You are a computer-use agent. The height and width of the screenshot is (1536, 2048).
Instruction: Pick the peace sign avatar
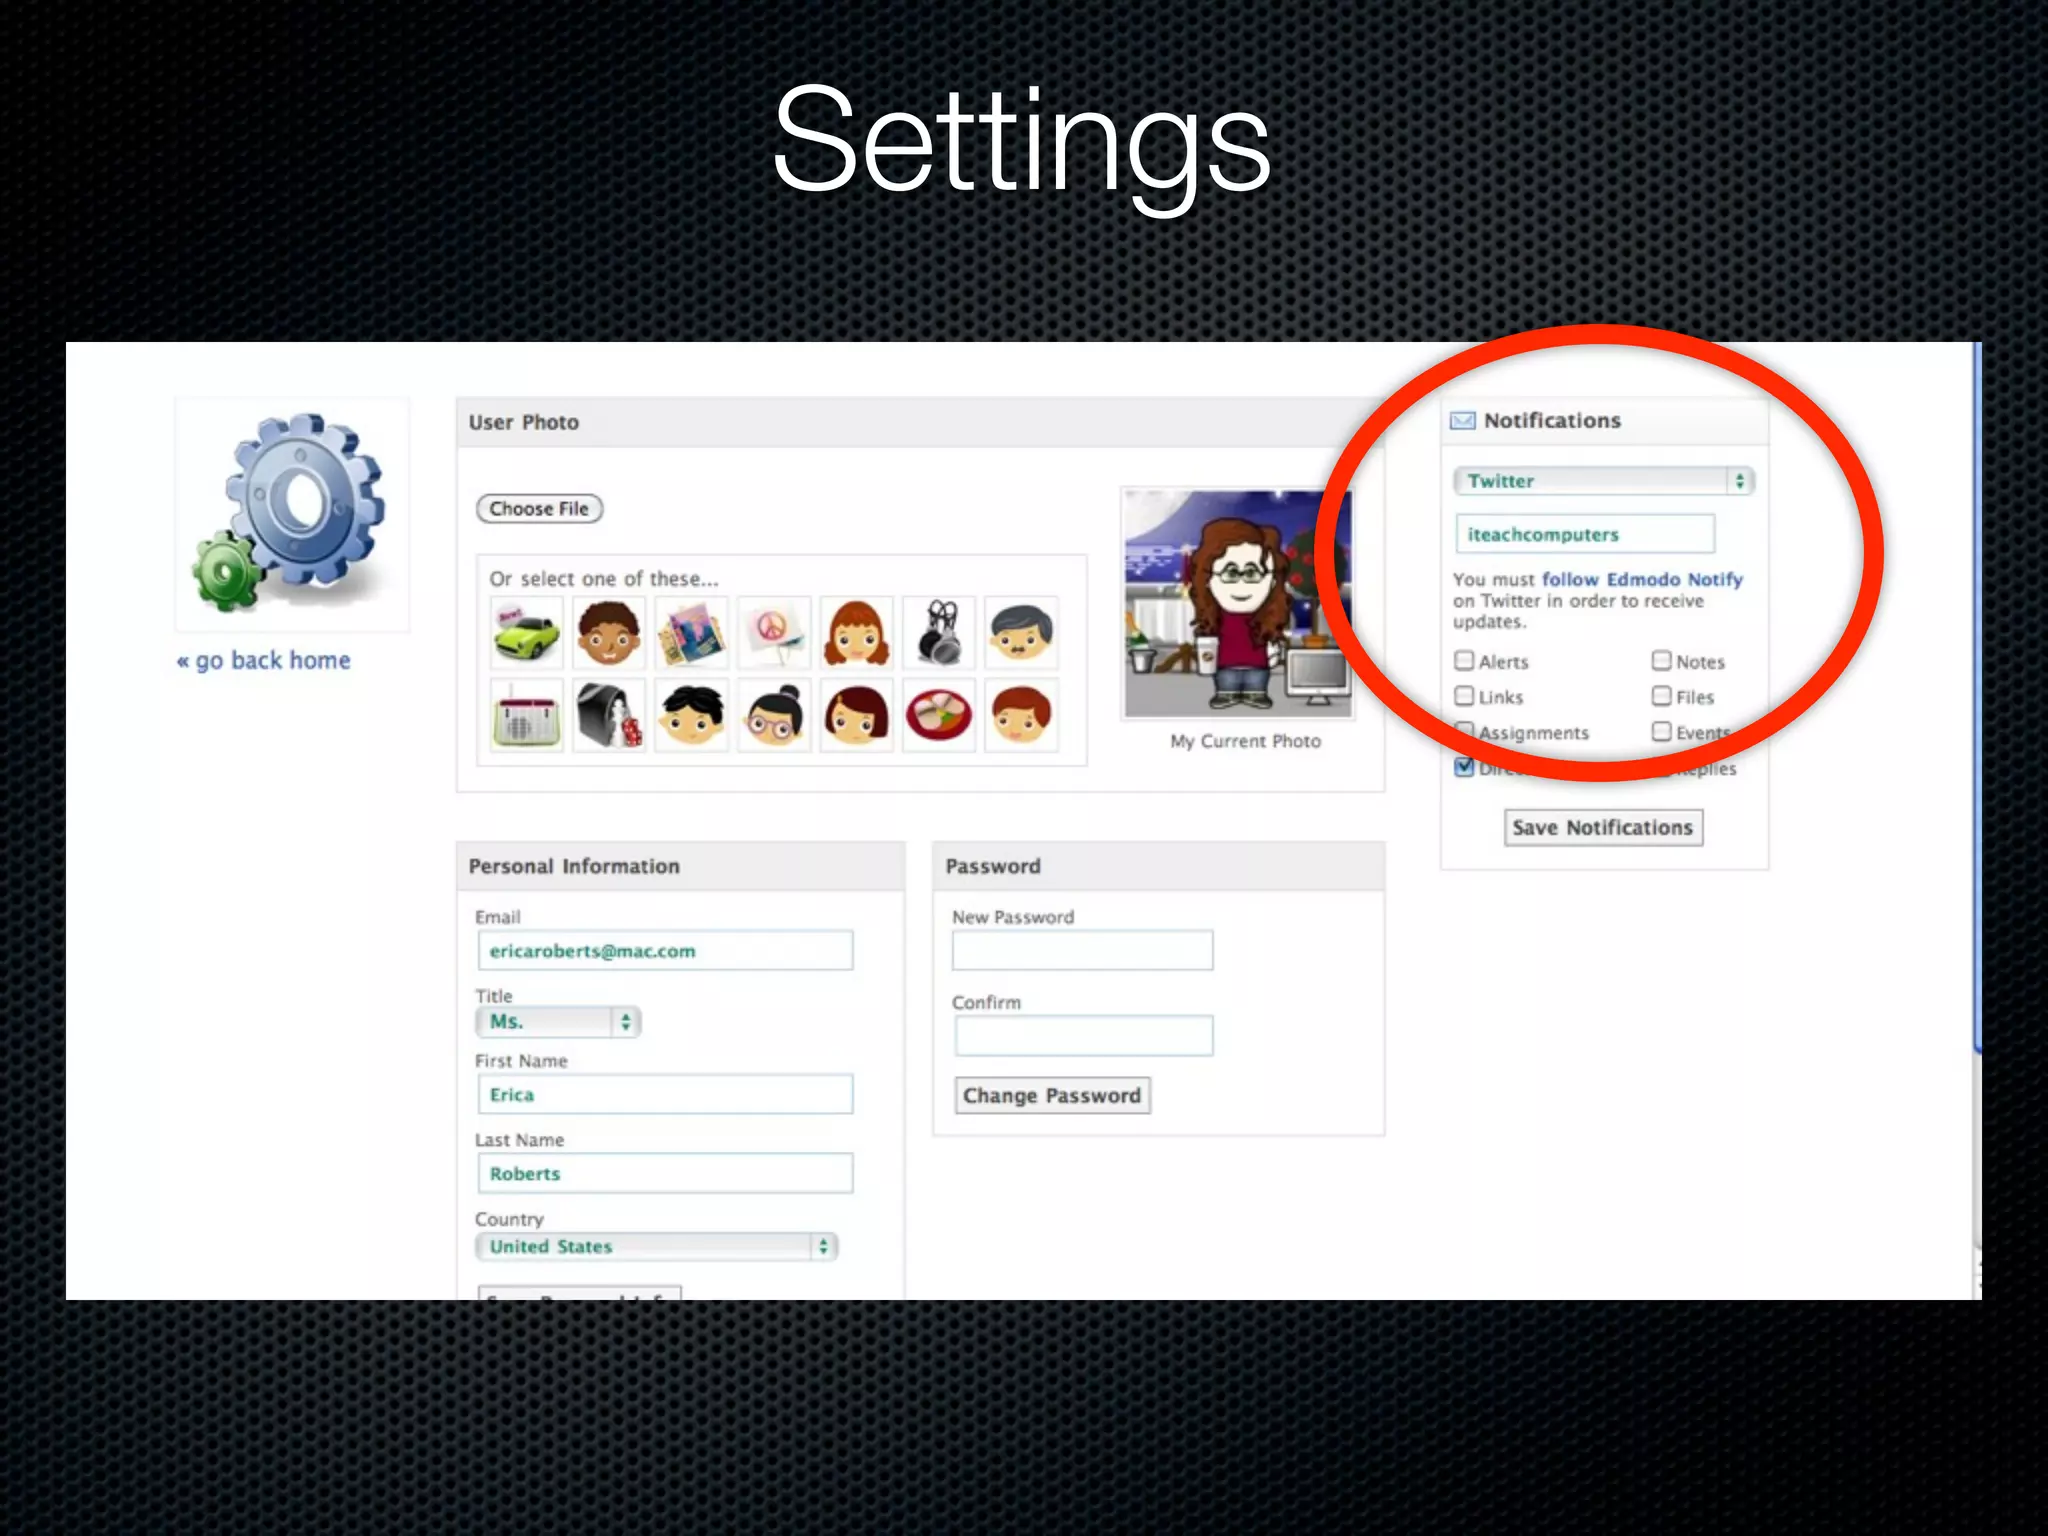tap(773, 633)
